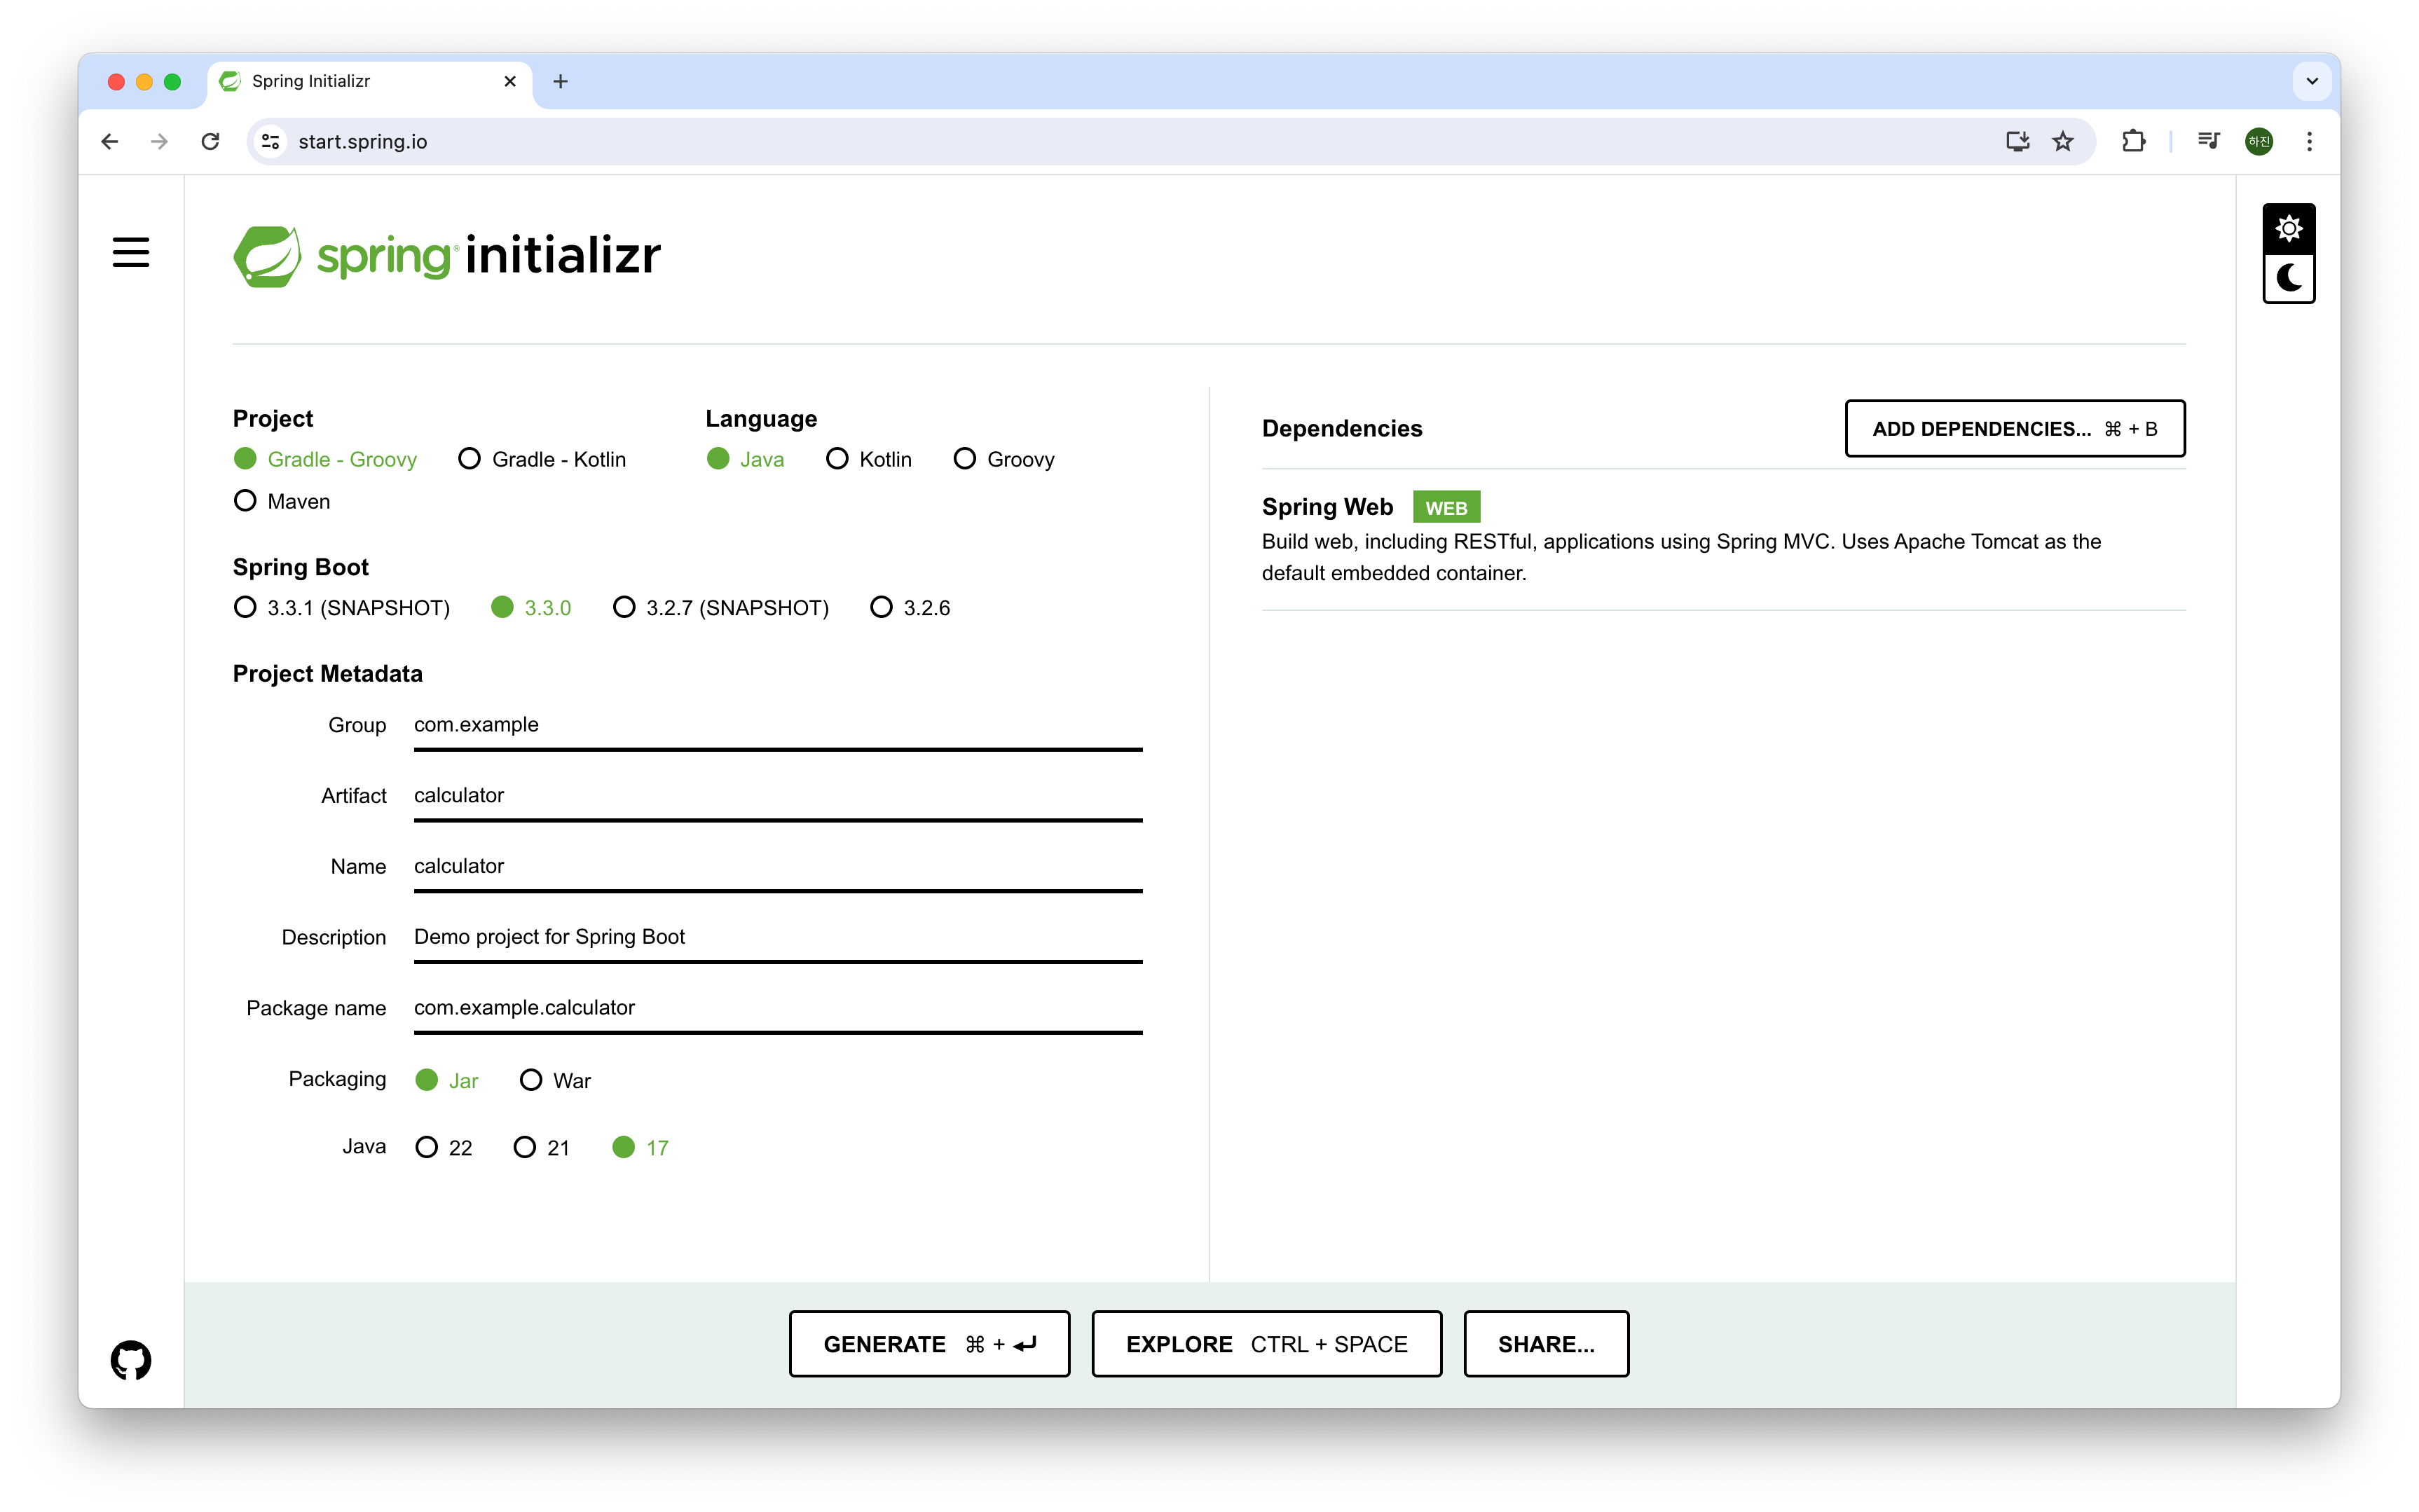View site information icon in address bar
The image size is (2419, 1512).
click(270, 141)
